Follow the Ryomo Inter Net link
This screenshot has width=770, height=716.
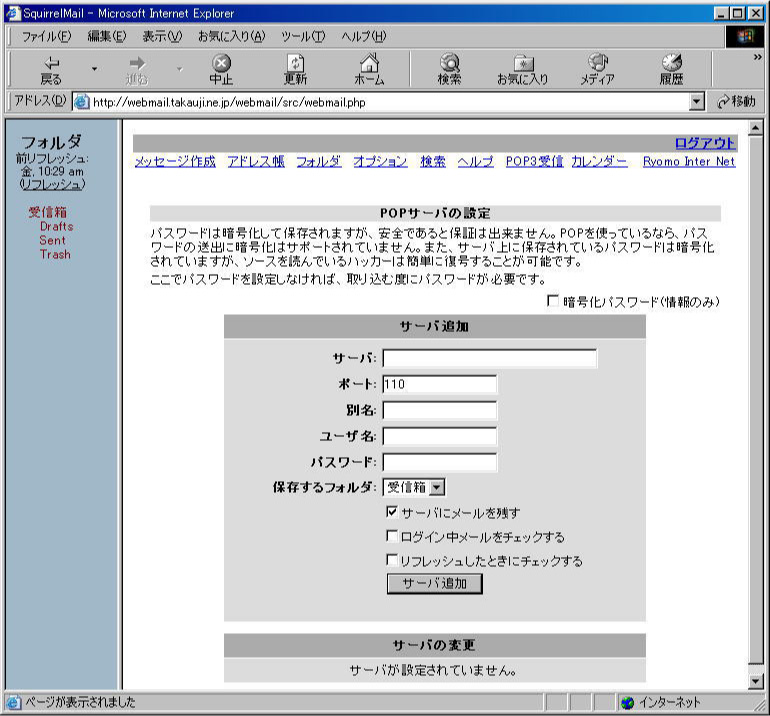click(x=689, y=162)
